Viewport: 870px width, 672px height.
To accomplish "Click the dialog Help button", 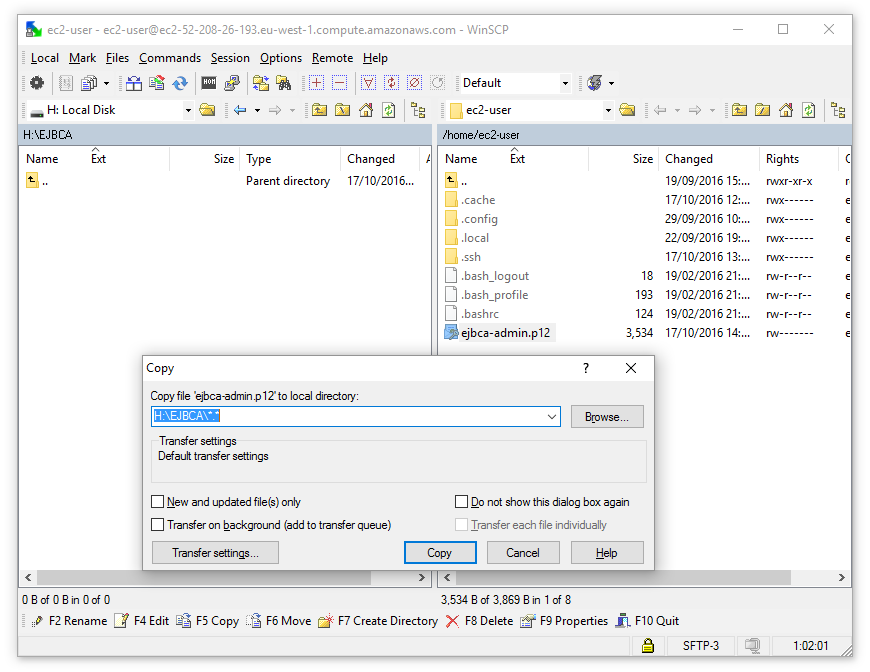I will [607, 553].
